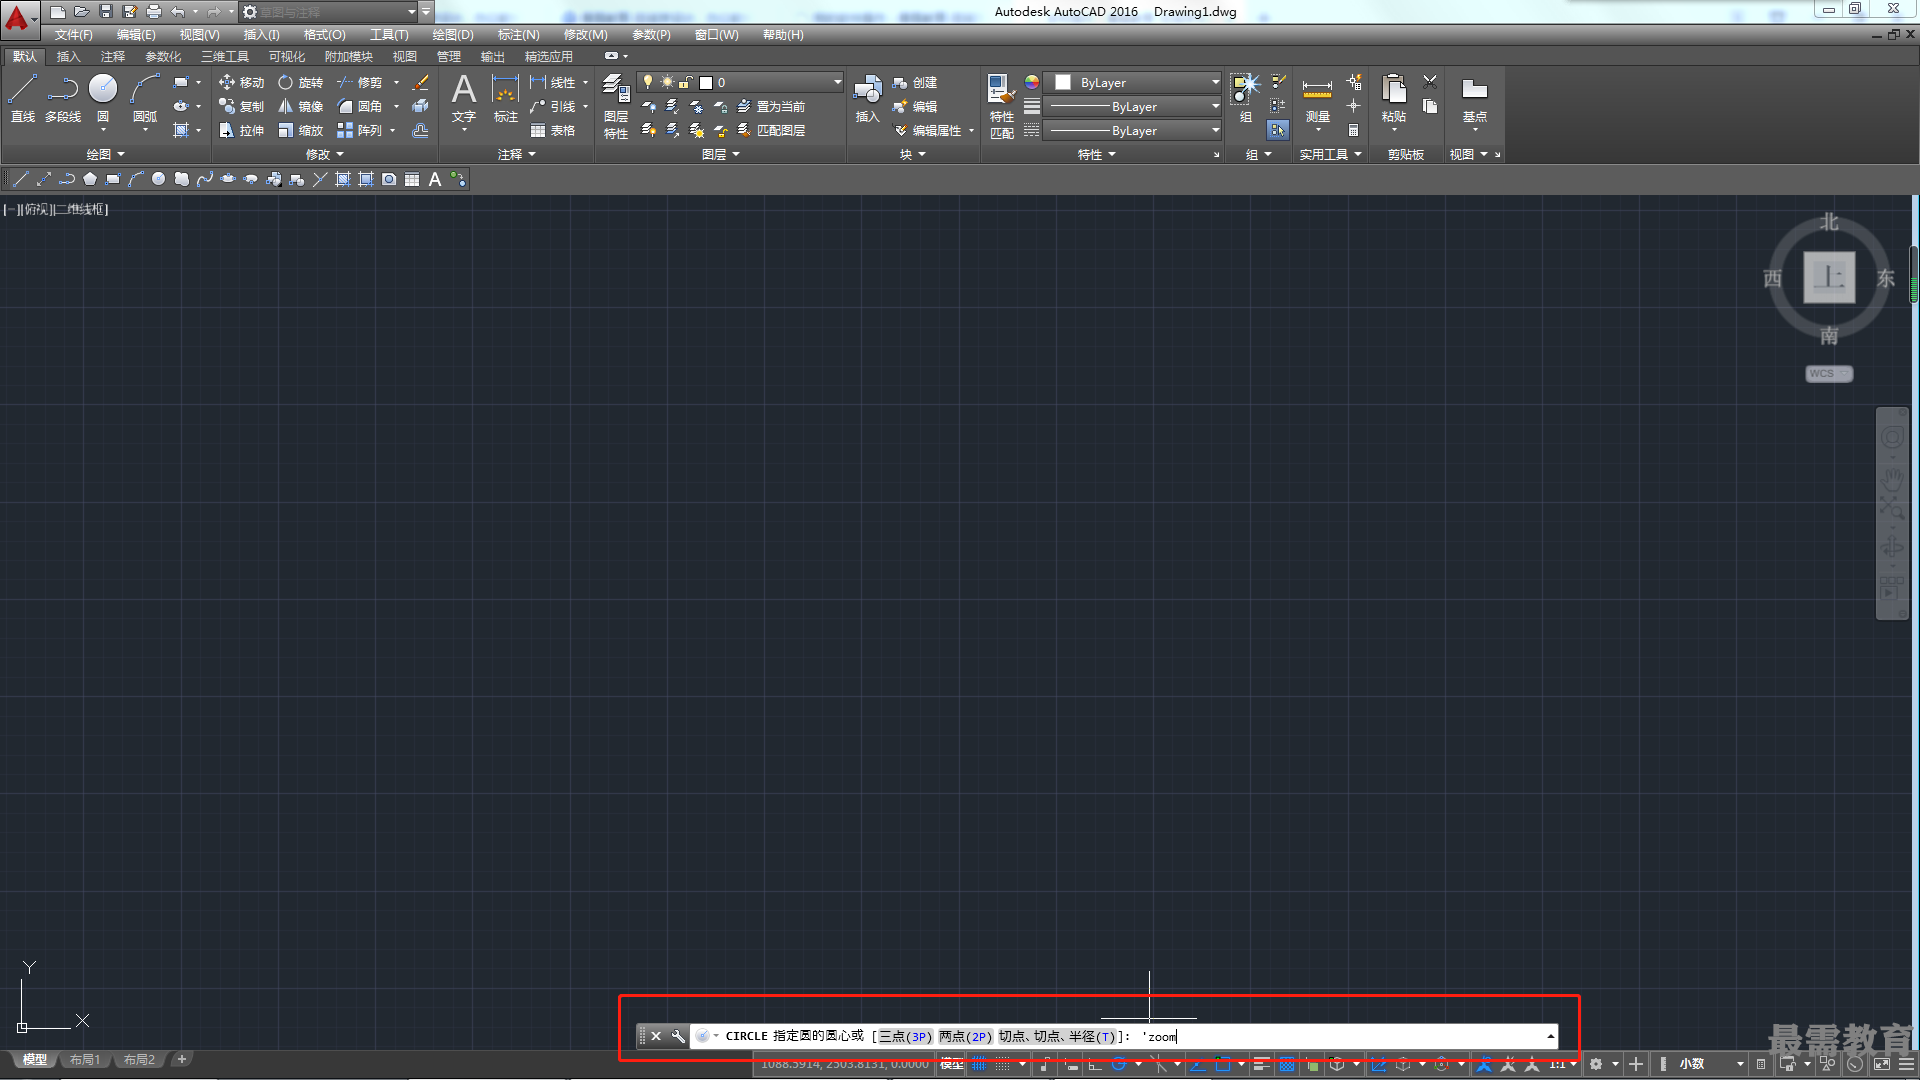This screenshot has height=1080, width=1920.
Task: Open 图层特性 (Layer Properties) manager
Action: pos(616,106)
